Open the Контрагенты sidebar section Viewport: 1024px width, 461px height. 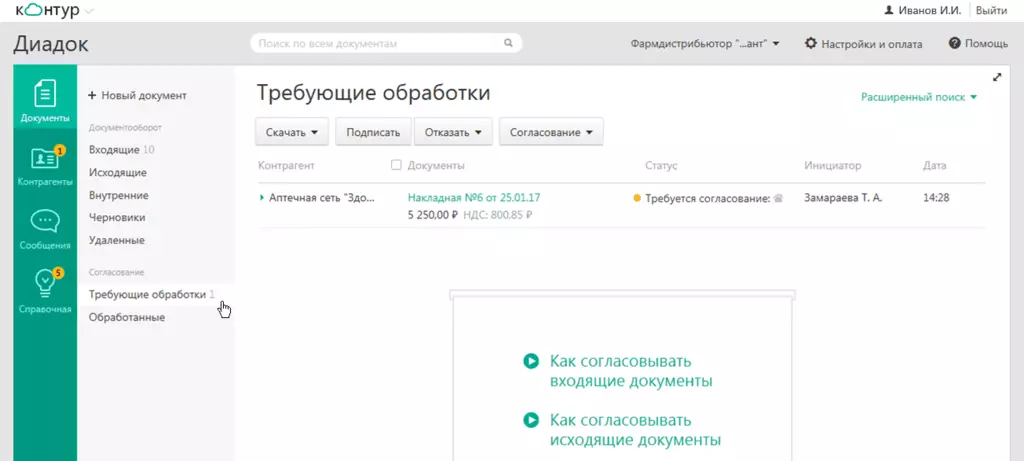click(45, 167)
